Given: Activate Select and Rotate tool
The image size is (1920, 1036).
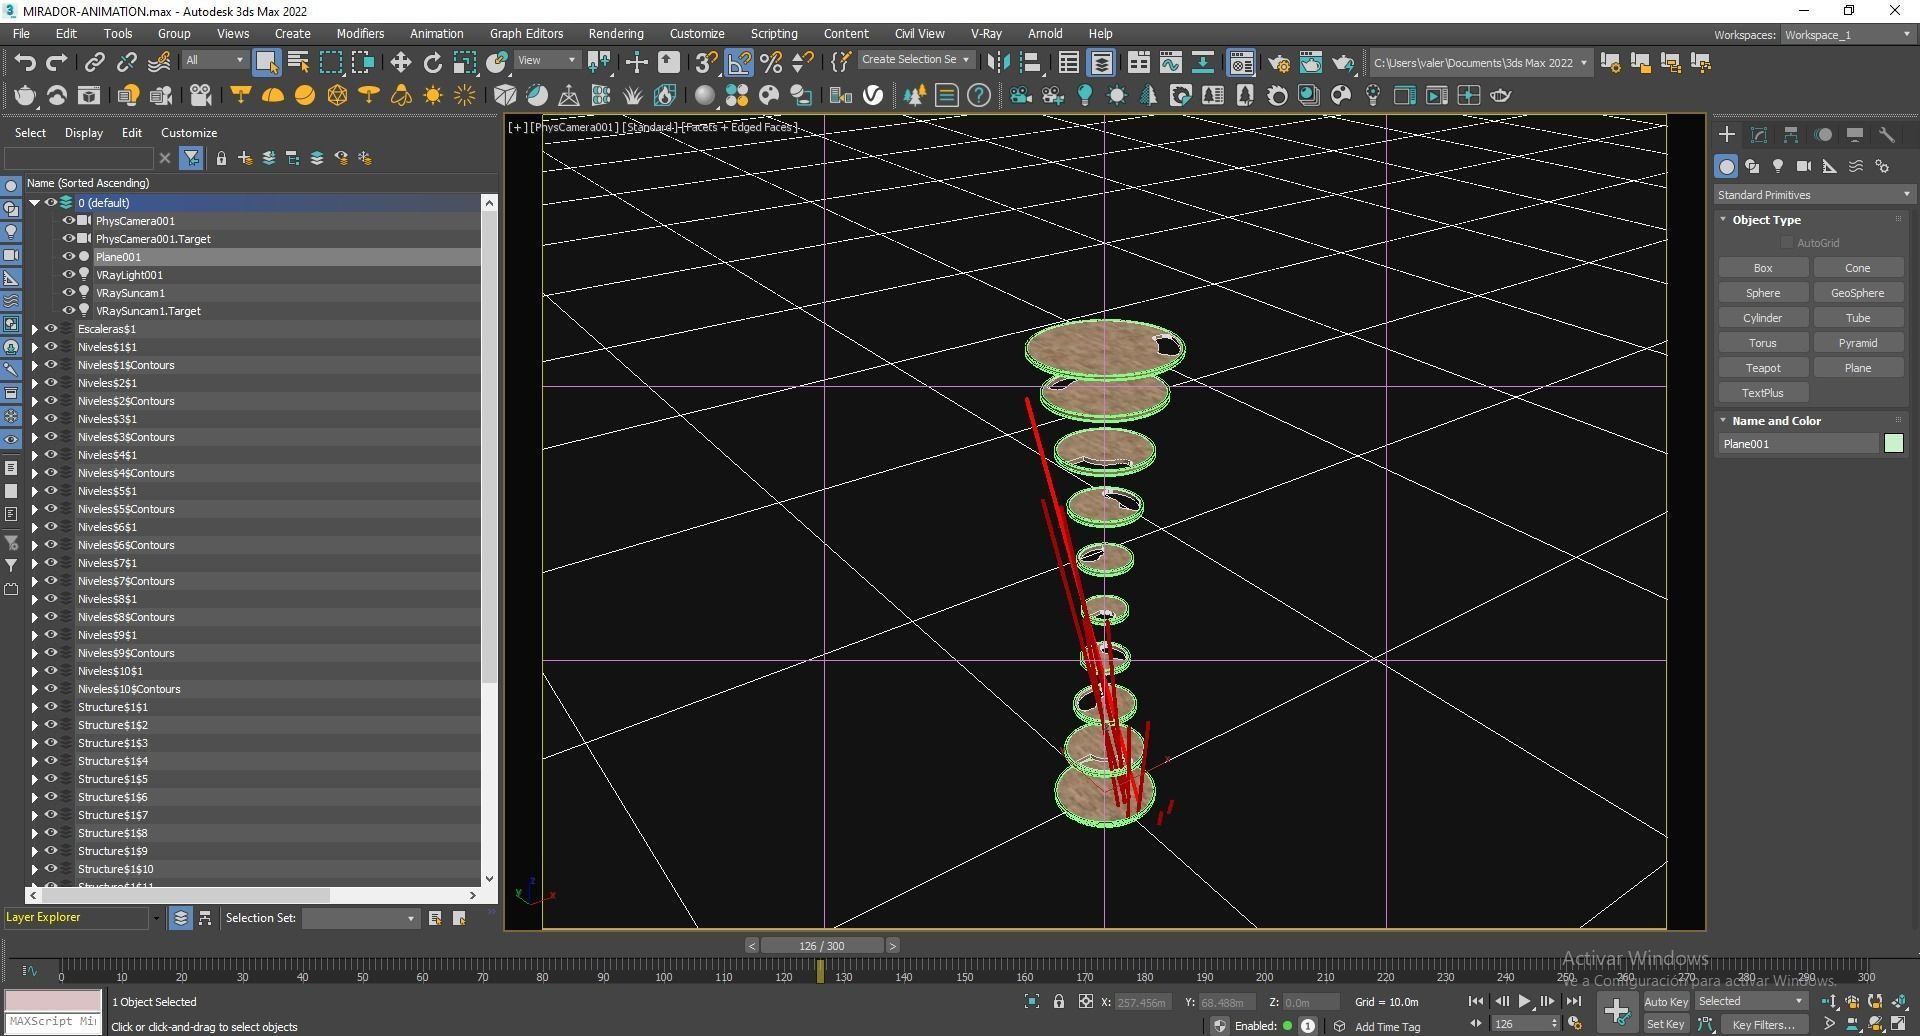Looking at the screenshot, I should tap(432, 62).
